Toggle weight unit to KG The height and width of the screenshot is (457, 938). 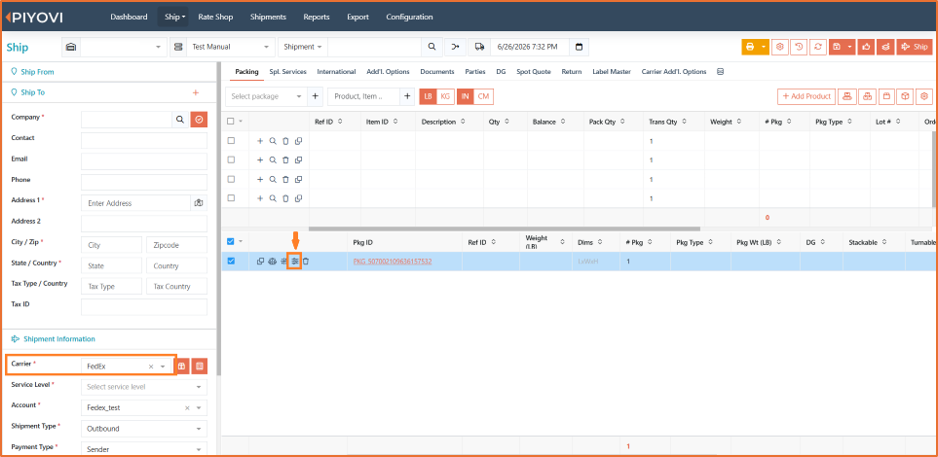444,96
